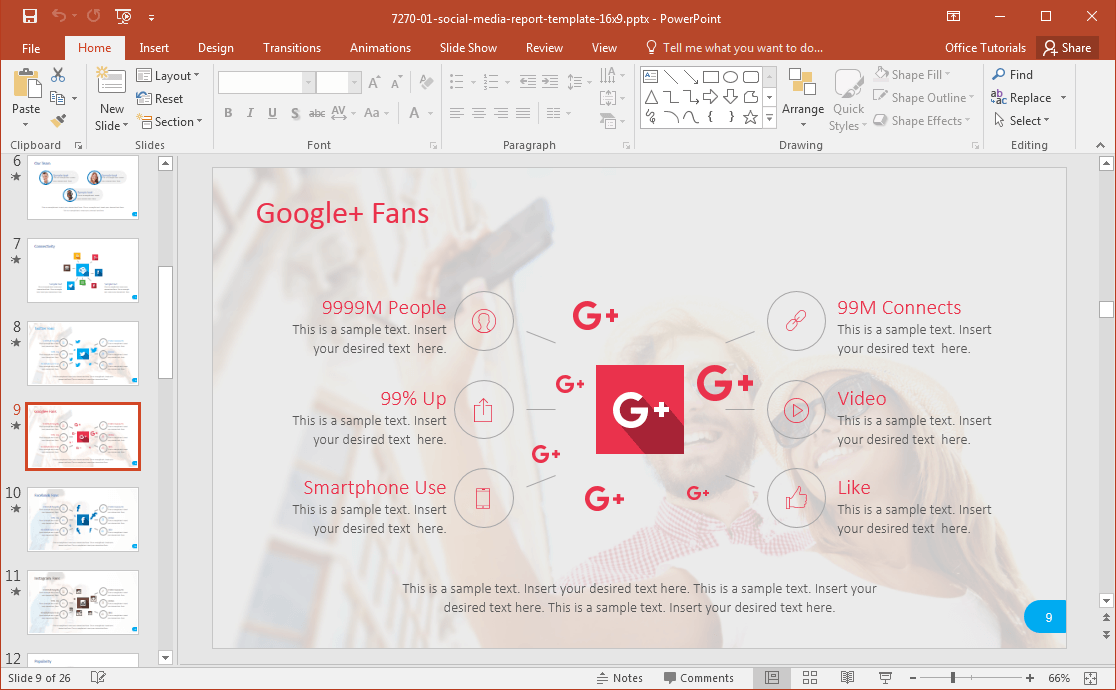The height and width of the screenshot is (690, 1116).
Task: Toggle Normal view button in status bar
Action: pyautogui.click(x=772, y=678)
